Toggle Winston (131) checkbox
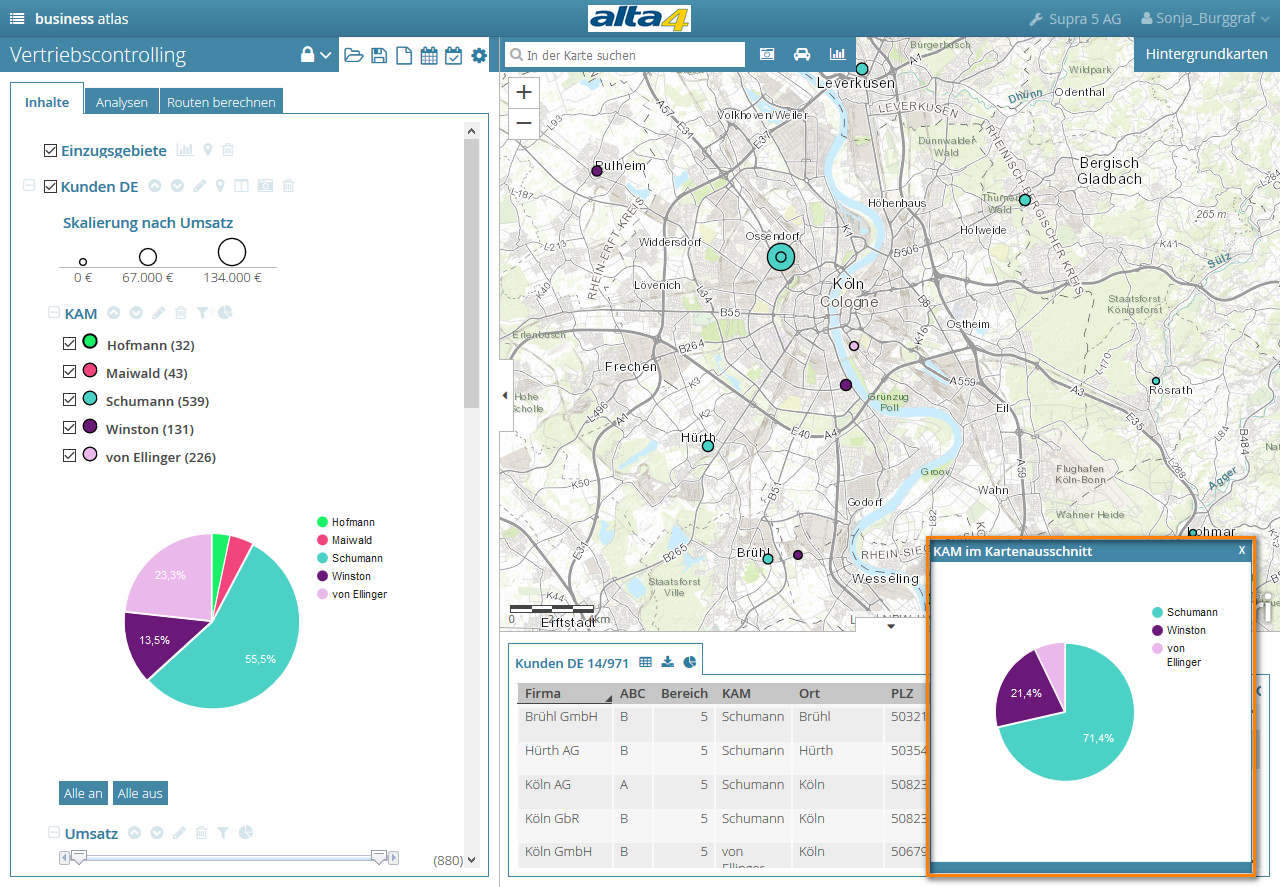 [x=69, y=427]
